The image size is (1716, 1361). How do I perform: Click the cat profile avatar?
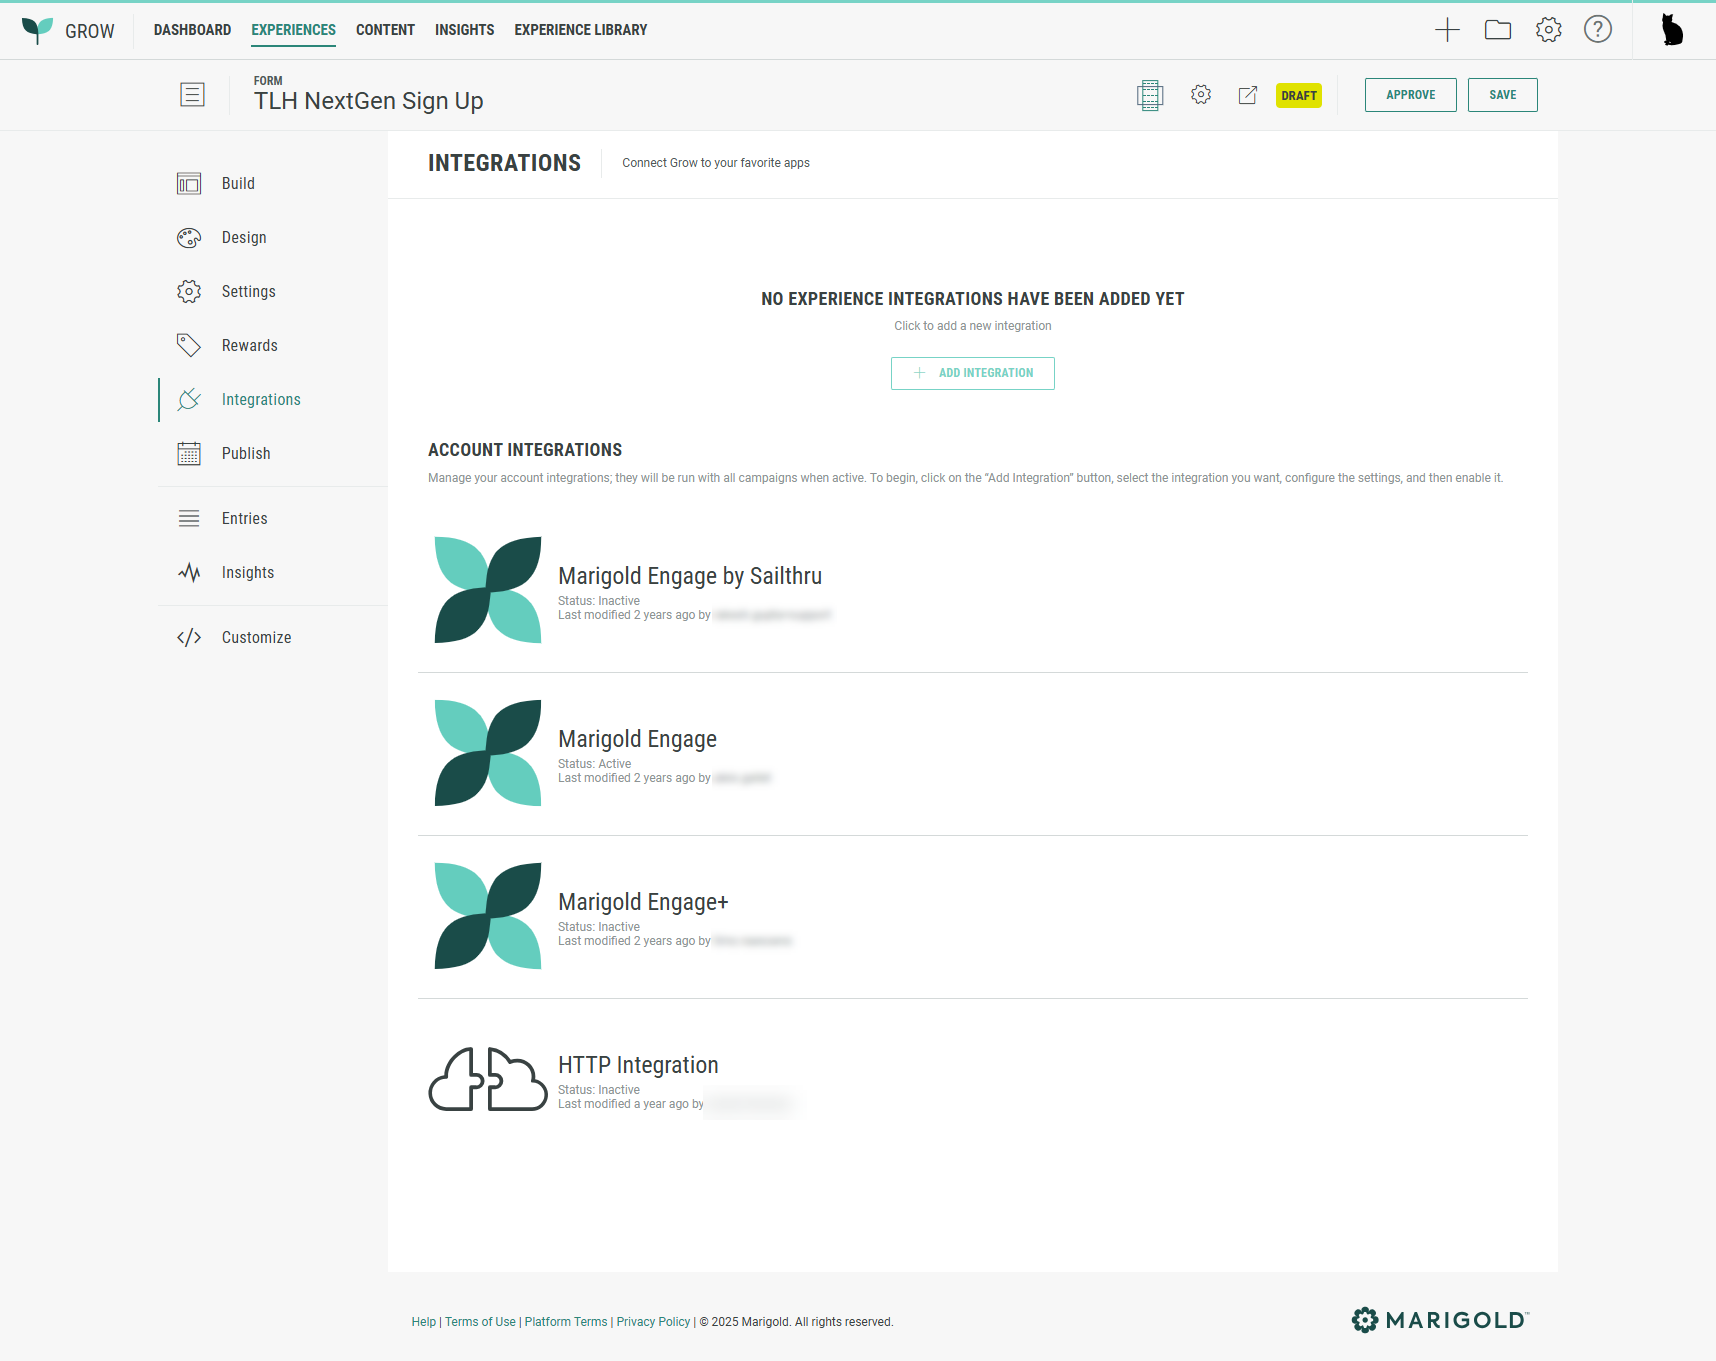1671,30
